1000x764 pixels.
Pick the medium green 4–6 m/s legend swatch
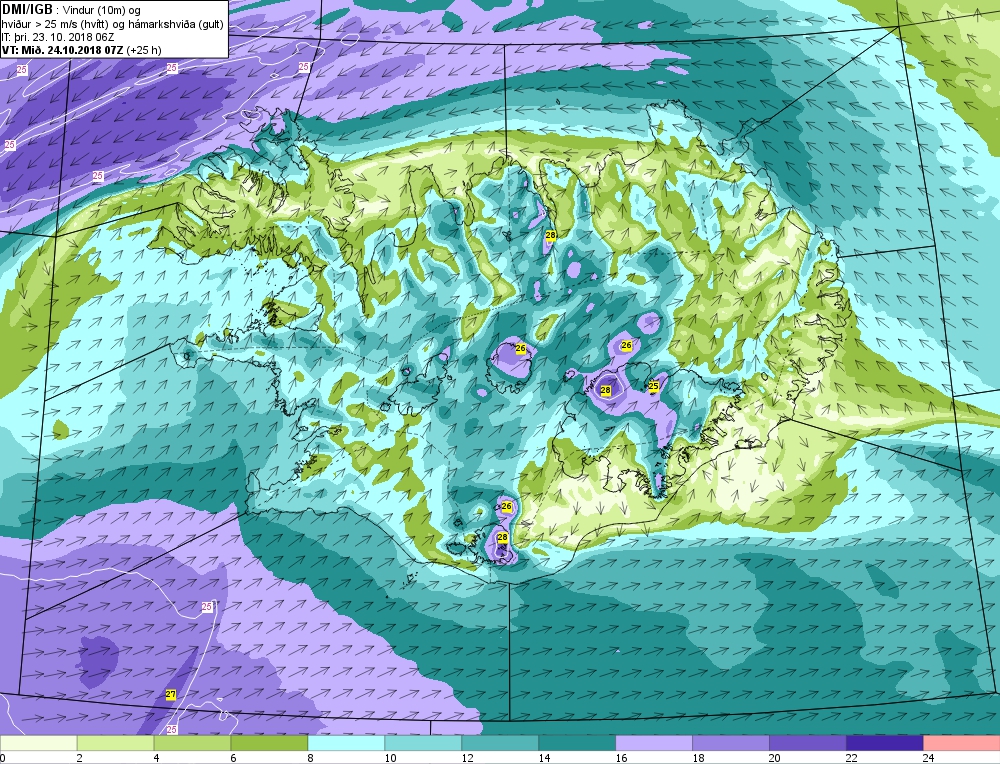193,743
